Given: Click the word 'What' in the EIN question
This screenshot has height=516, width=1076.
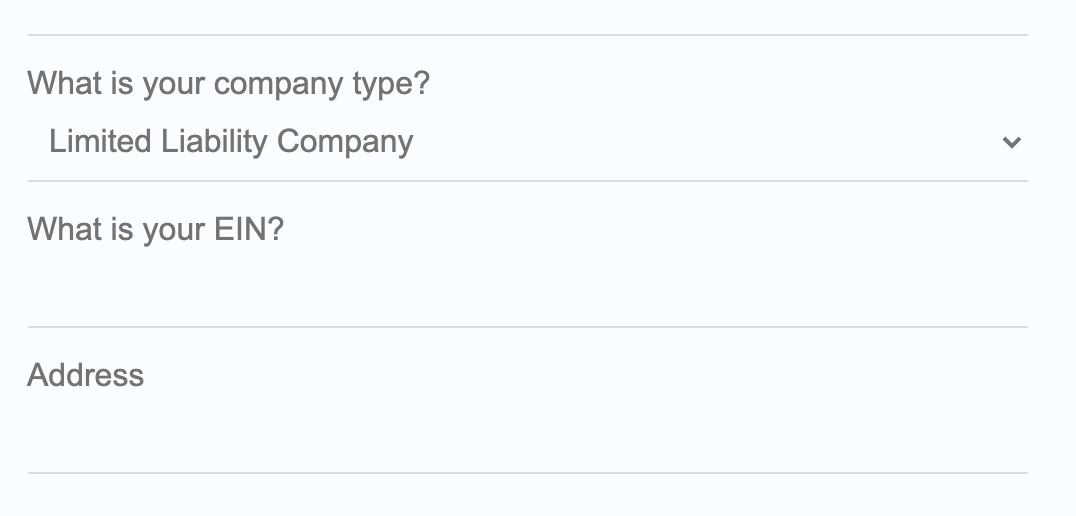Looking at the screenshot, I should click(65, 229).
